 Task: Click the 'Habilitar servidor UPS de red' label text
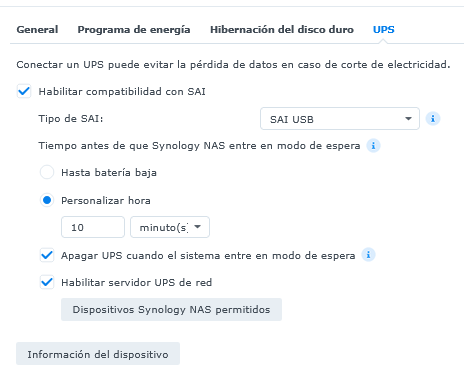pyautogui.click(x=137, y=283)
